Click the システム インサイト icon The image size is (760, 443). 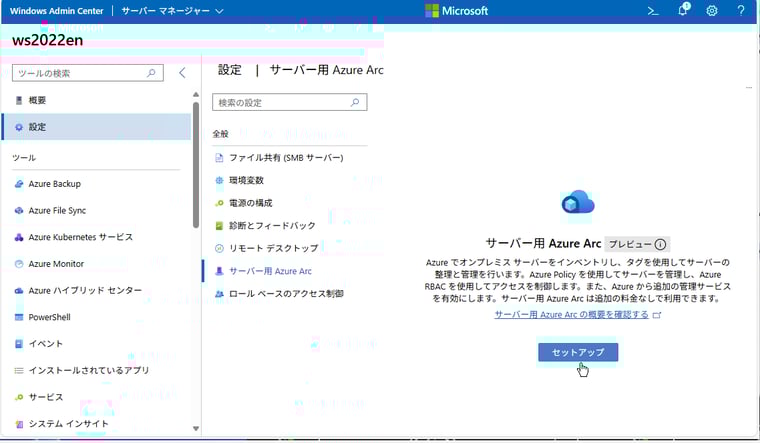tap(19, 424)
